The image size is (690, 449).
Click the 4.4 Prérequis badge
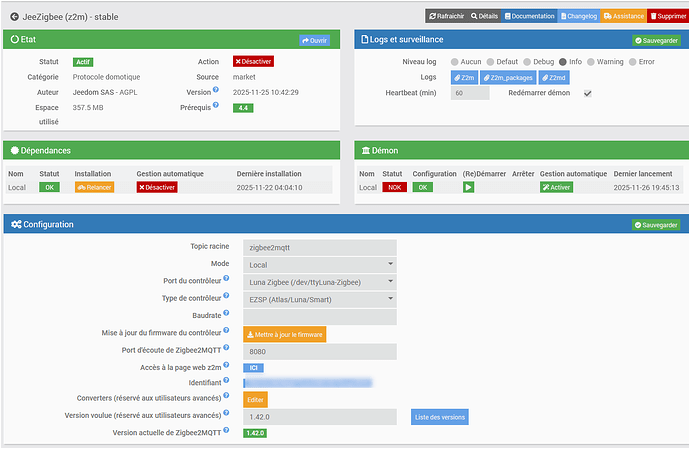coord(243,108)
